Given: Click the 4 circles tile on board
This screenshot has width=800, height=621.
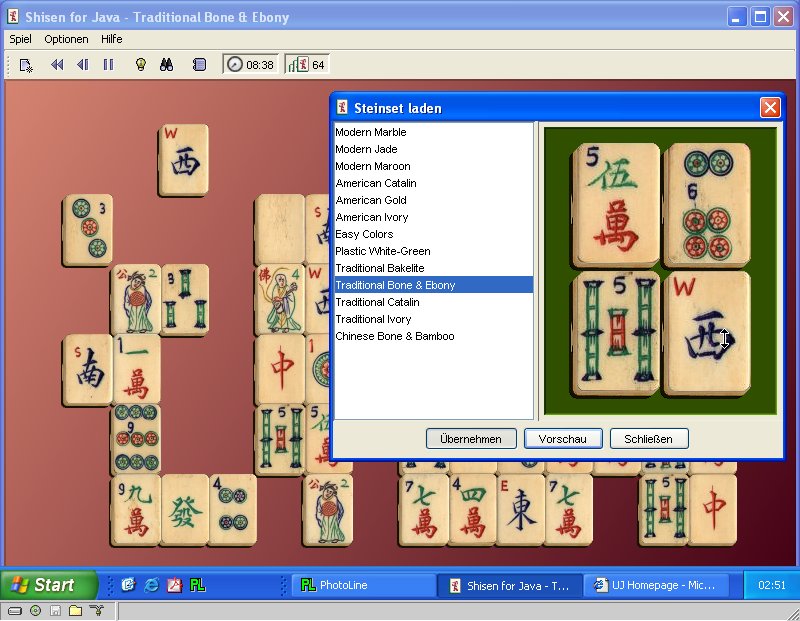Looking at the screenshot, I should (x=233, y=510).
